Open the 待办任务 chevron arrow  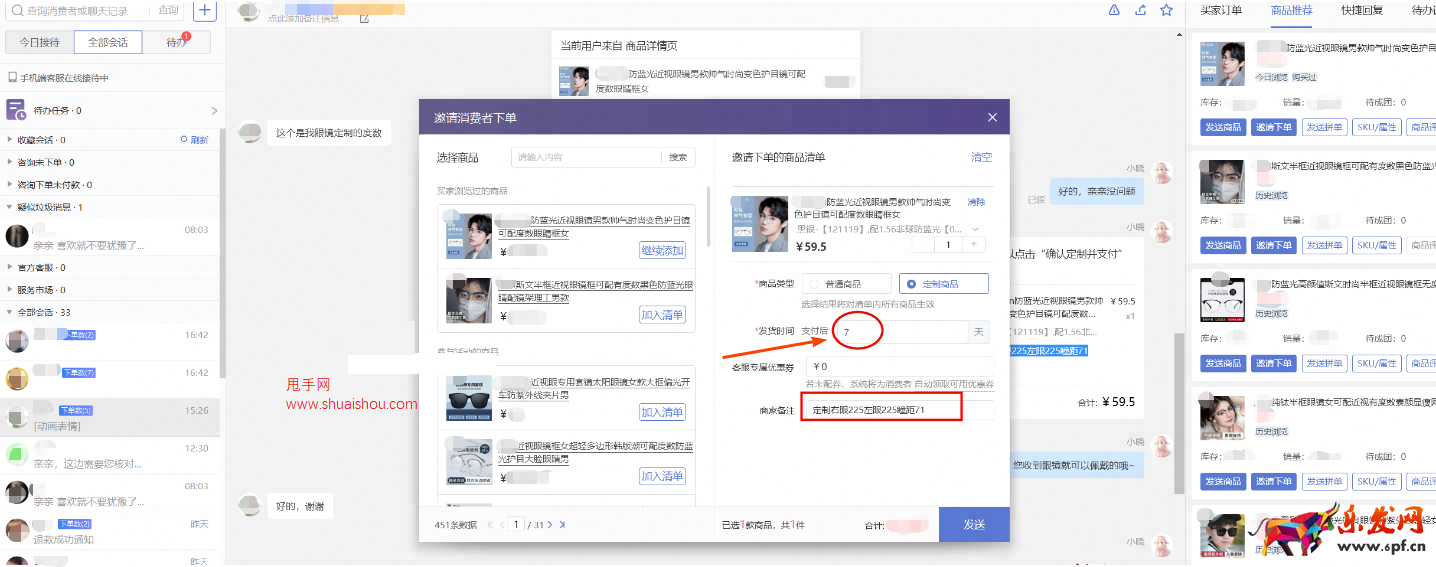point(213,110)
